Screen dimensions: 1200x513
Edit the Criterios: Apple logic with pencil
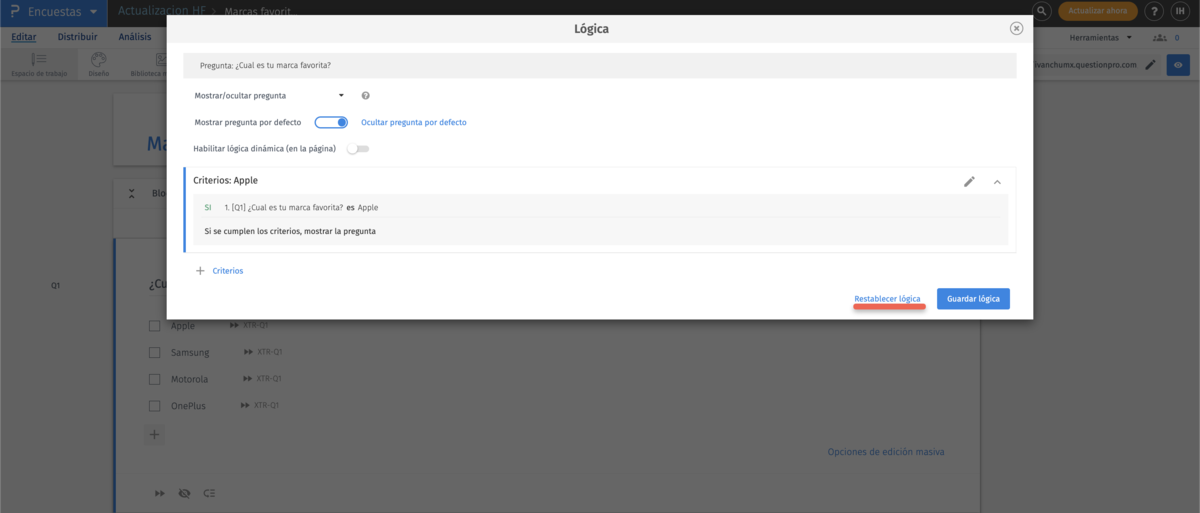[x=969, y=182]
